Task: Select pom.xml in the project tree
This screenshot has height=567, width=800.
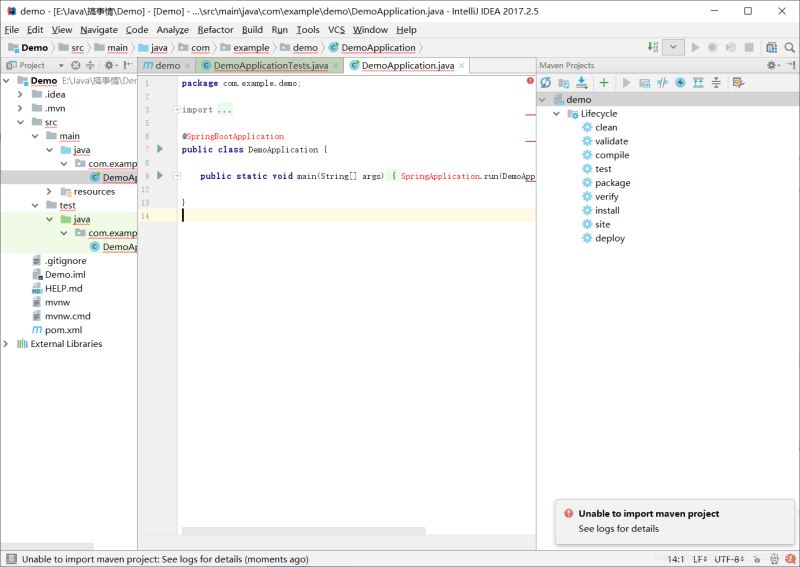Action: coord(62,330)
